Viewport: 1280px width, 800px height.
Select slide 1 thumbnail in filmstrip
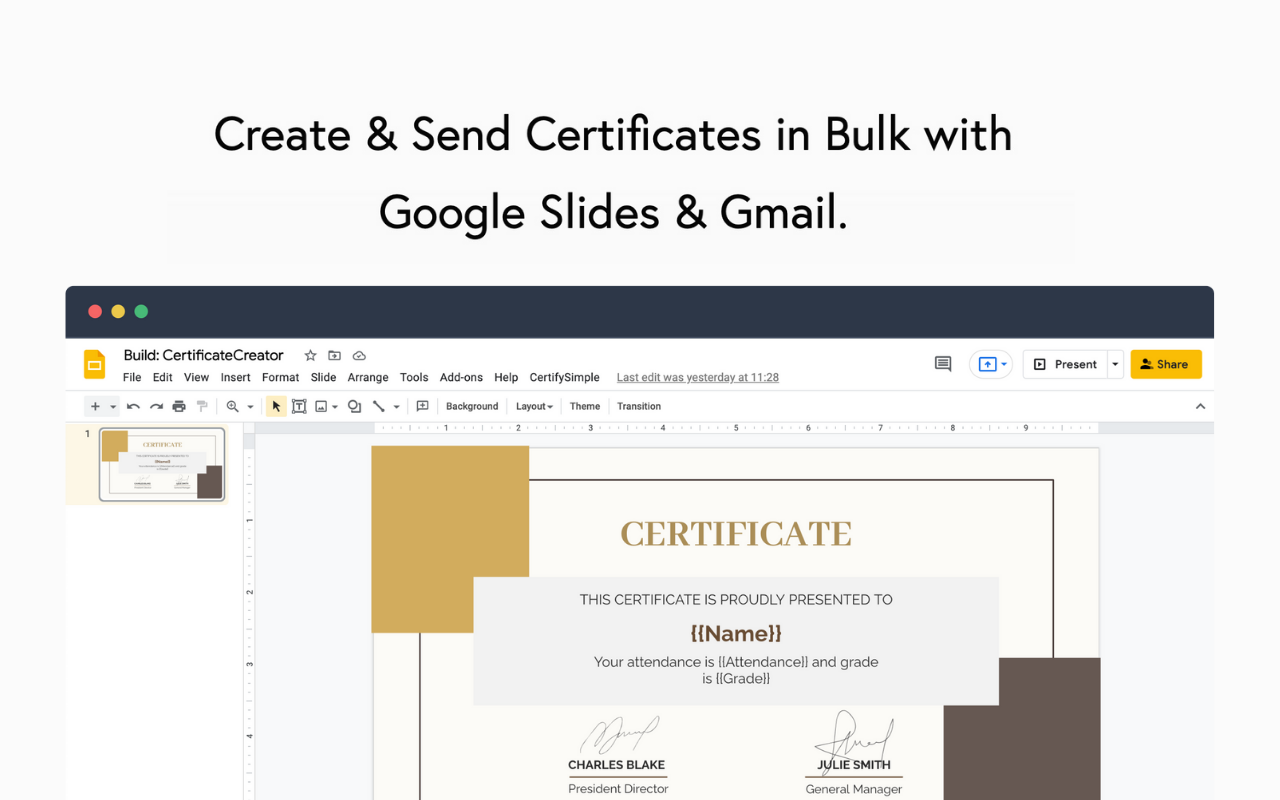pyautogui.click(x=162, y=465)
